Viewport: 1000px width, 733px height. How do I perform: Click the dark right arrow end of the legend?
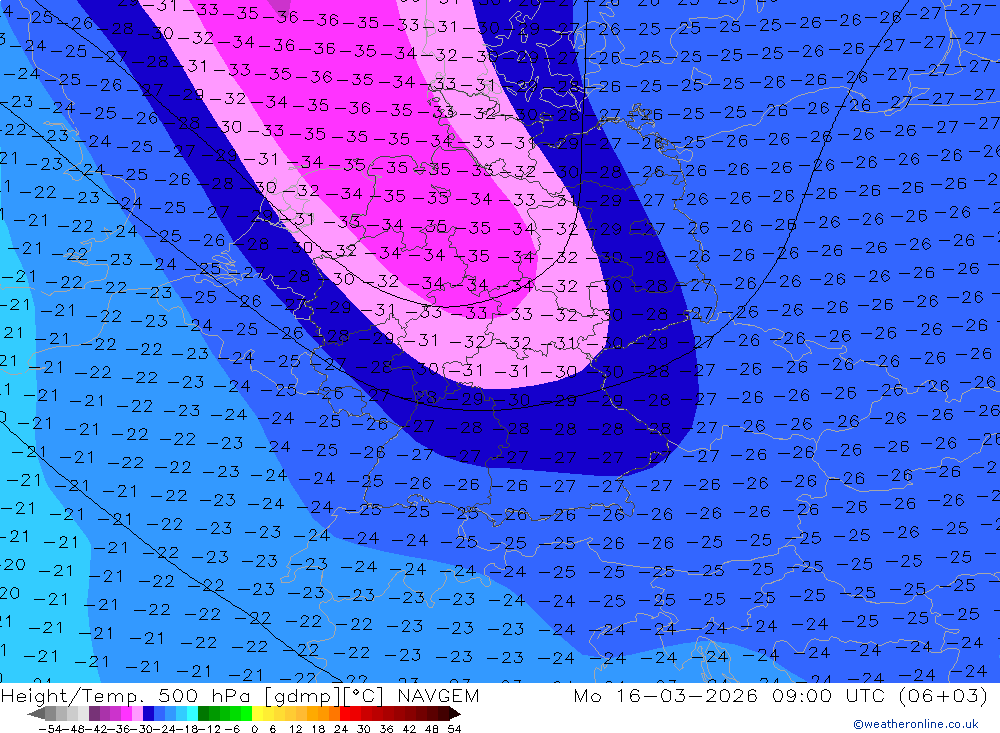[x=455, y=714]
